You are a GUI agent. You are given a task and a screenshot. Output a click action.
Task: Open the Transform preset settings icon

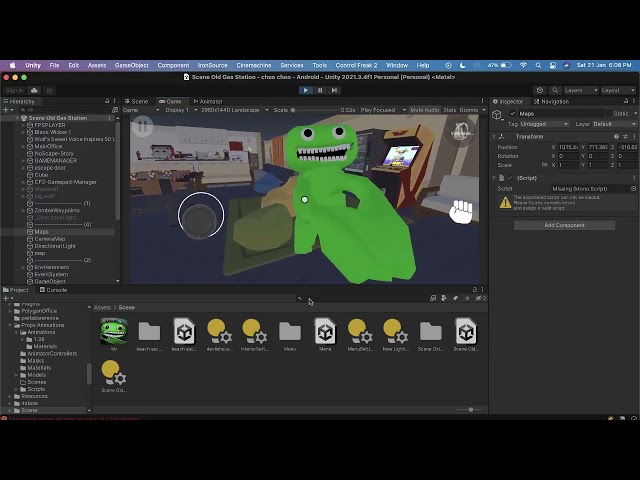click(x=625, y=136)
